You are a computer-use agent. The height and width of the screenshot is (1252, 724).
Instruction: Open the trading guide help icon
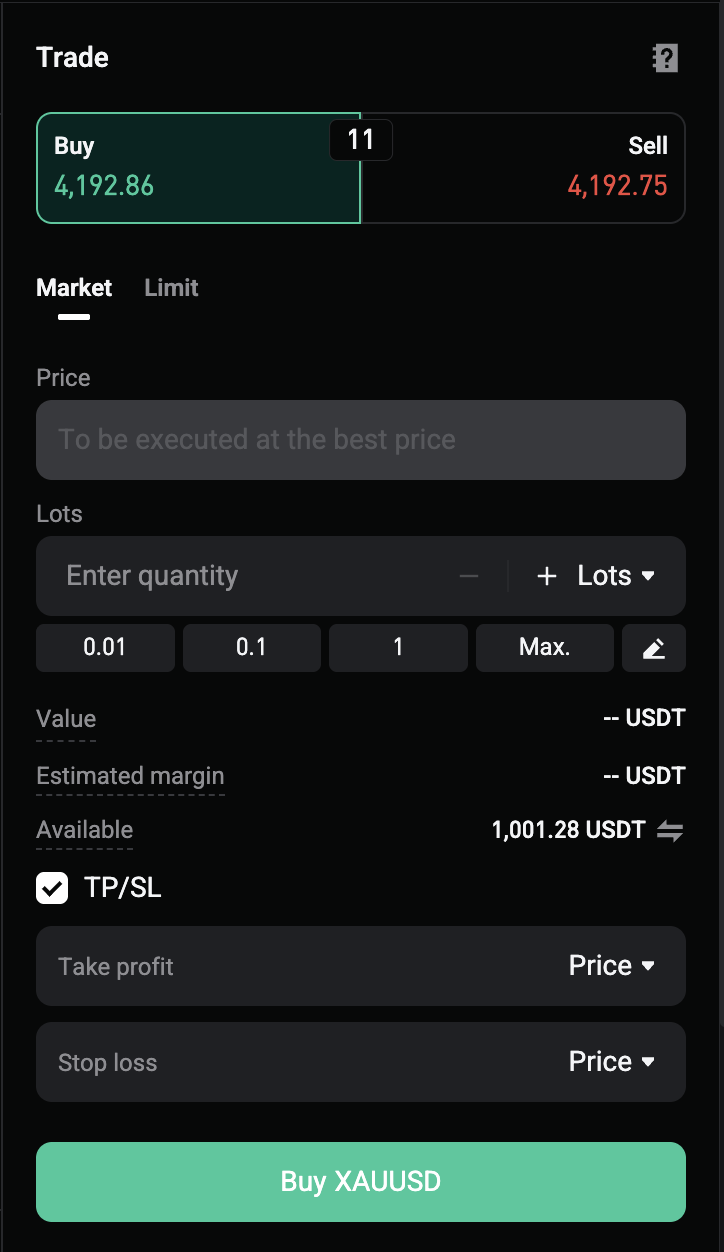point(665,58)
